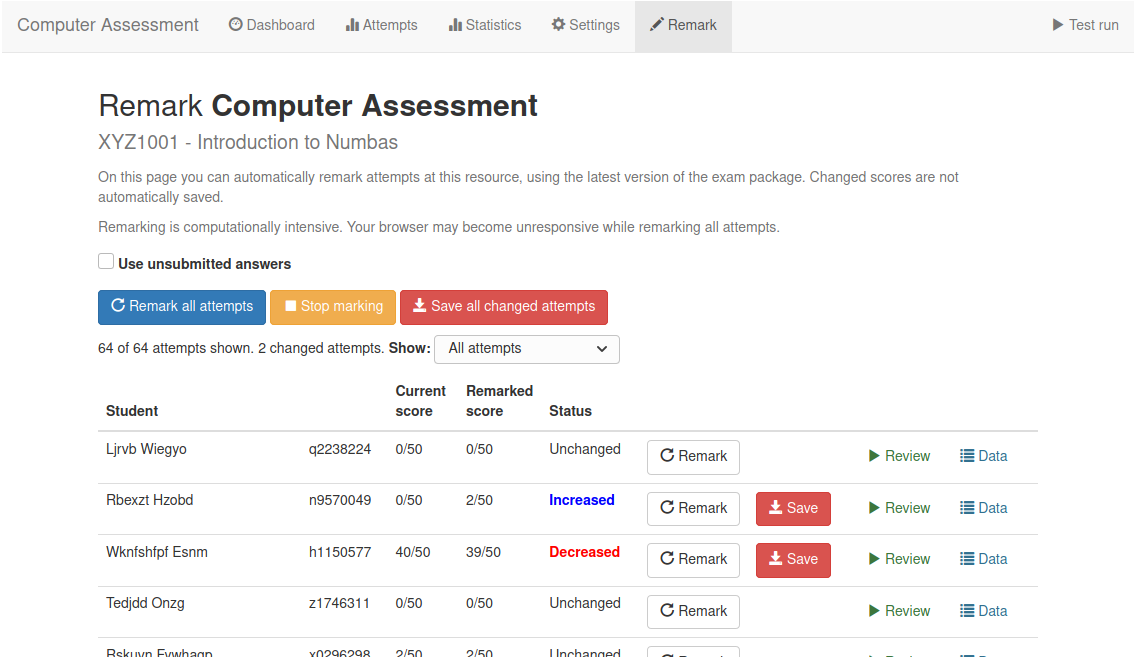This screenshot has width=1135, height=657.
Task: Open the Dashboard tab
Action: coord(271,25)
